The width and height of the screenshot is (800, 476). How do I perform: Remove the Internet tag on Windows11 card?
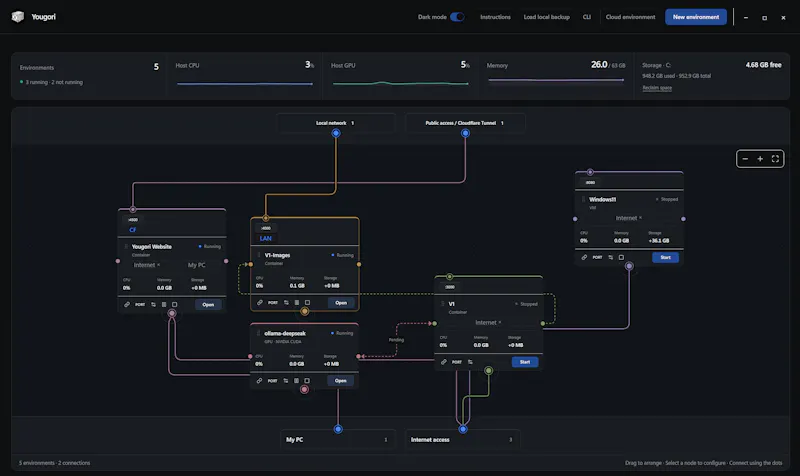pos(640,218)
